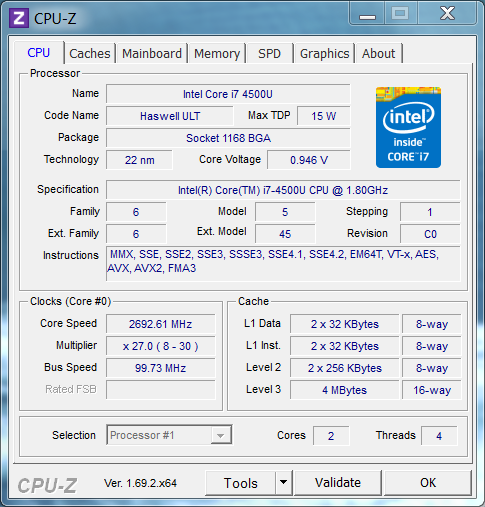Image resolution: width=485 pixels, height=507 pixels.
Task: Click the Level 3 16-way associativity field
Action: pyautogui.click(x=432, y=390)
